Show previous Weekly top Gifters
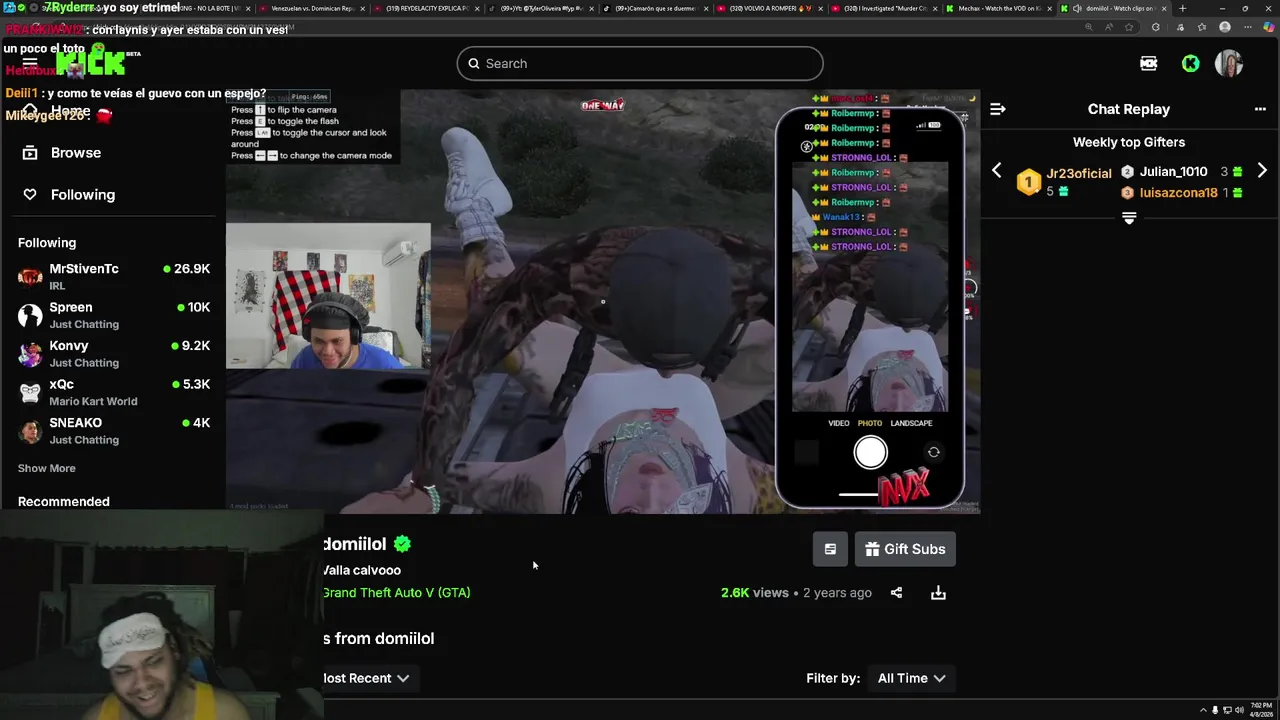This screenshot has width=1280, height=720. [996, 171]
